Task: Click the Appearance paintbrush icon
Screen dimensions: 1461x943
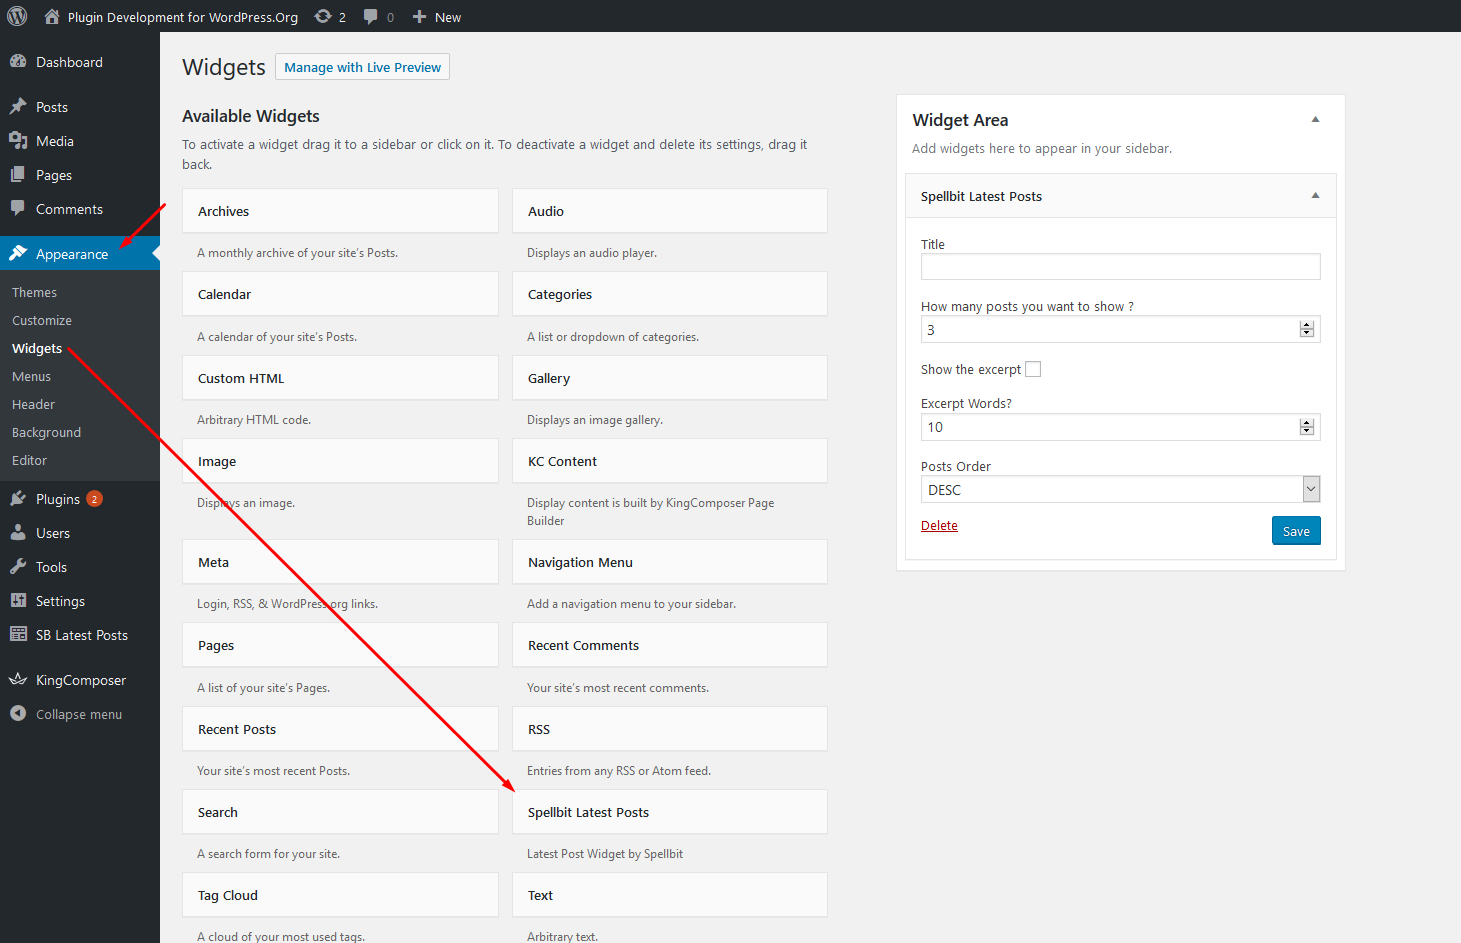Action: pyautogui.click(x=18, y=254)
